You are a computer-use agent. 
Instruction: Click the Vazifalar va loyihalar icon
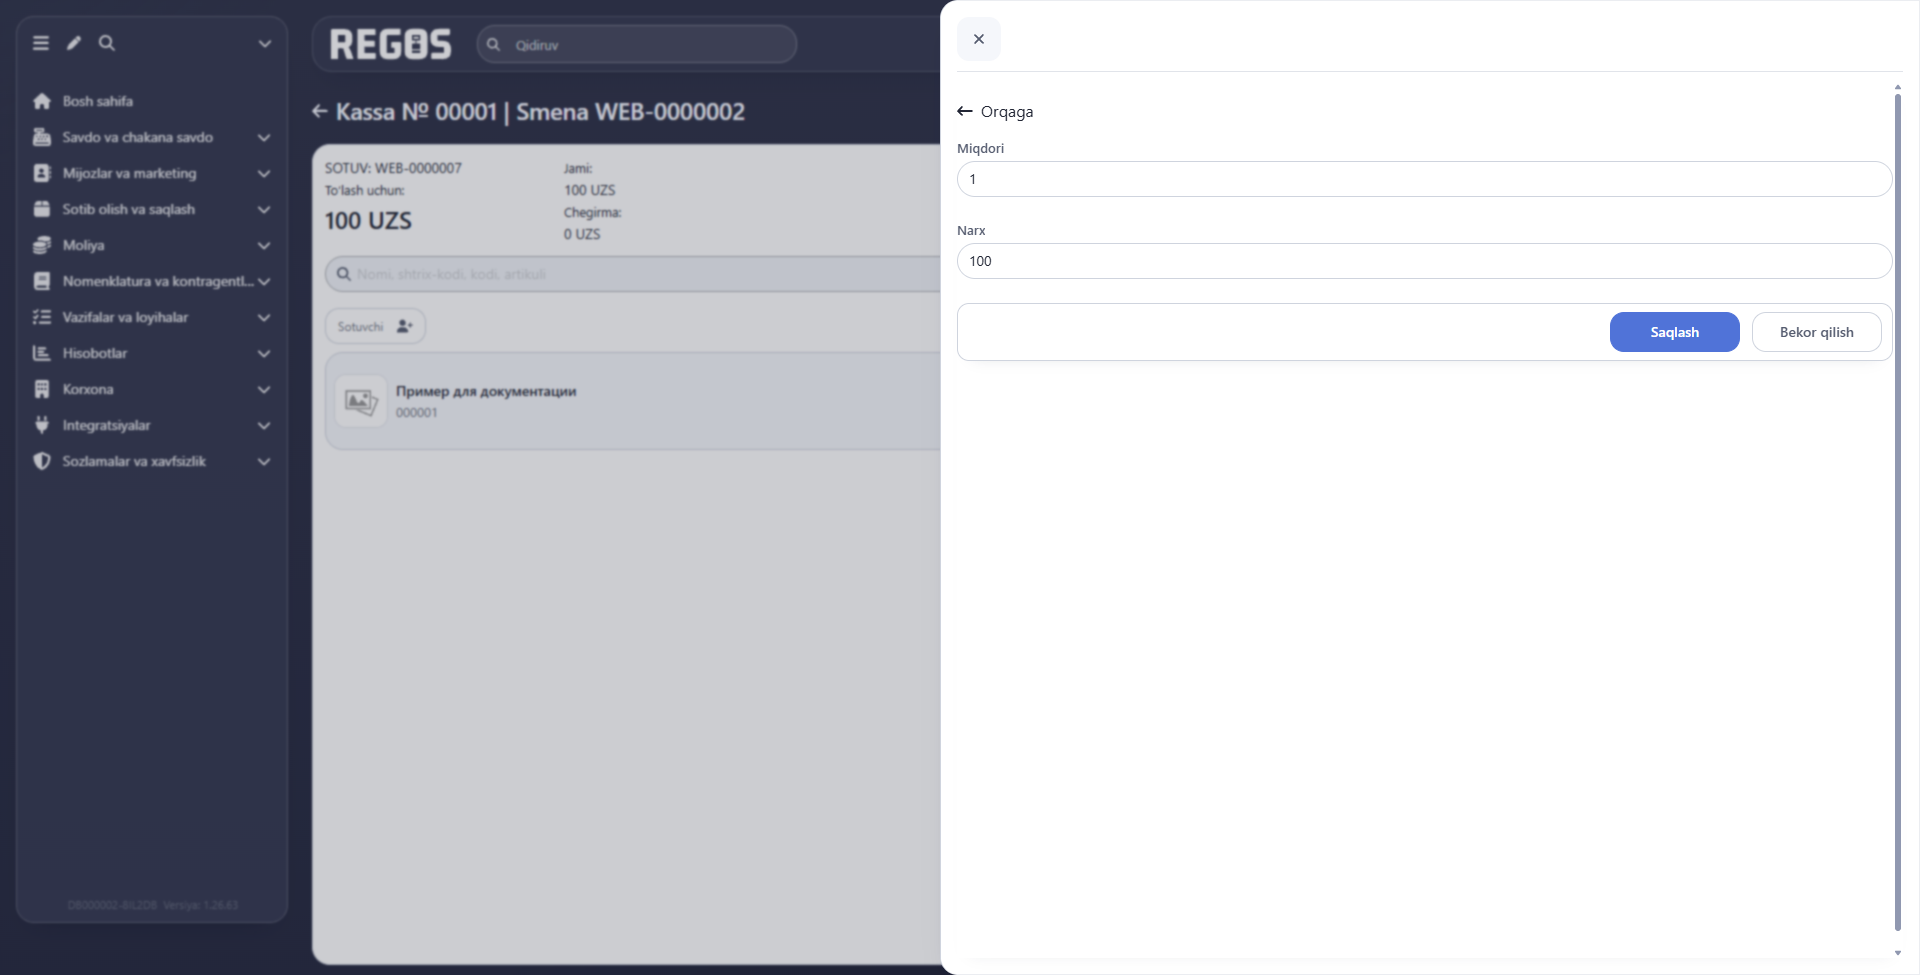click(x=42, y=317)
